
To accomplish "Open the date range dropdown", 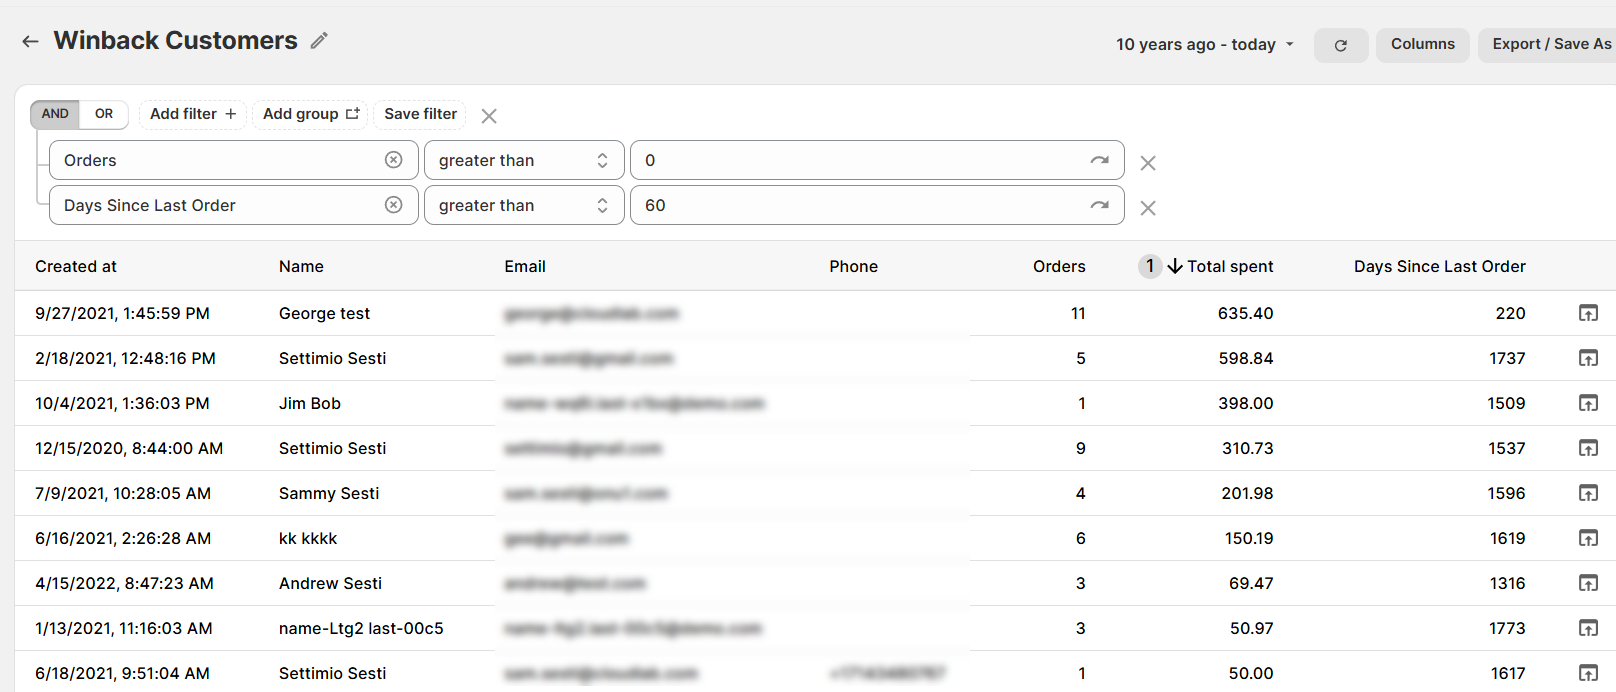I will [x=1204, y=45].
